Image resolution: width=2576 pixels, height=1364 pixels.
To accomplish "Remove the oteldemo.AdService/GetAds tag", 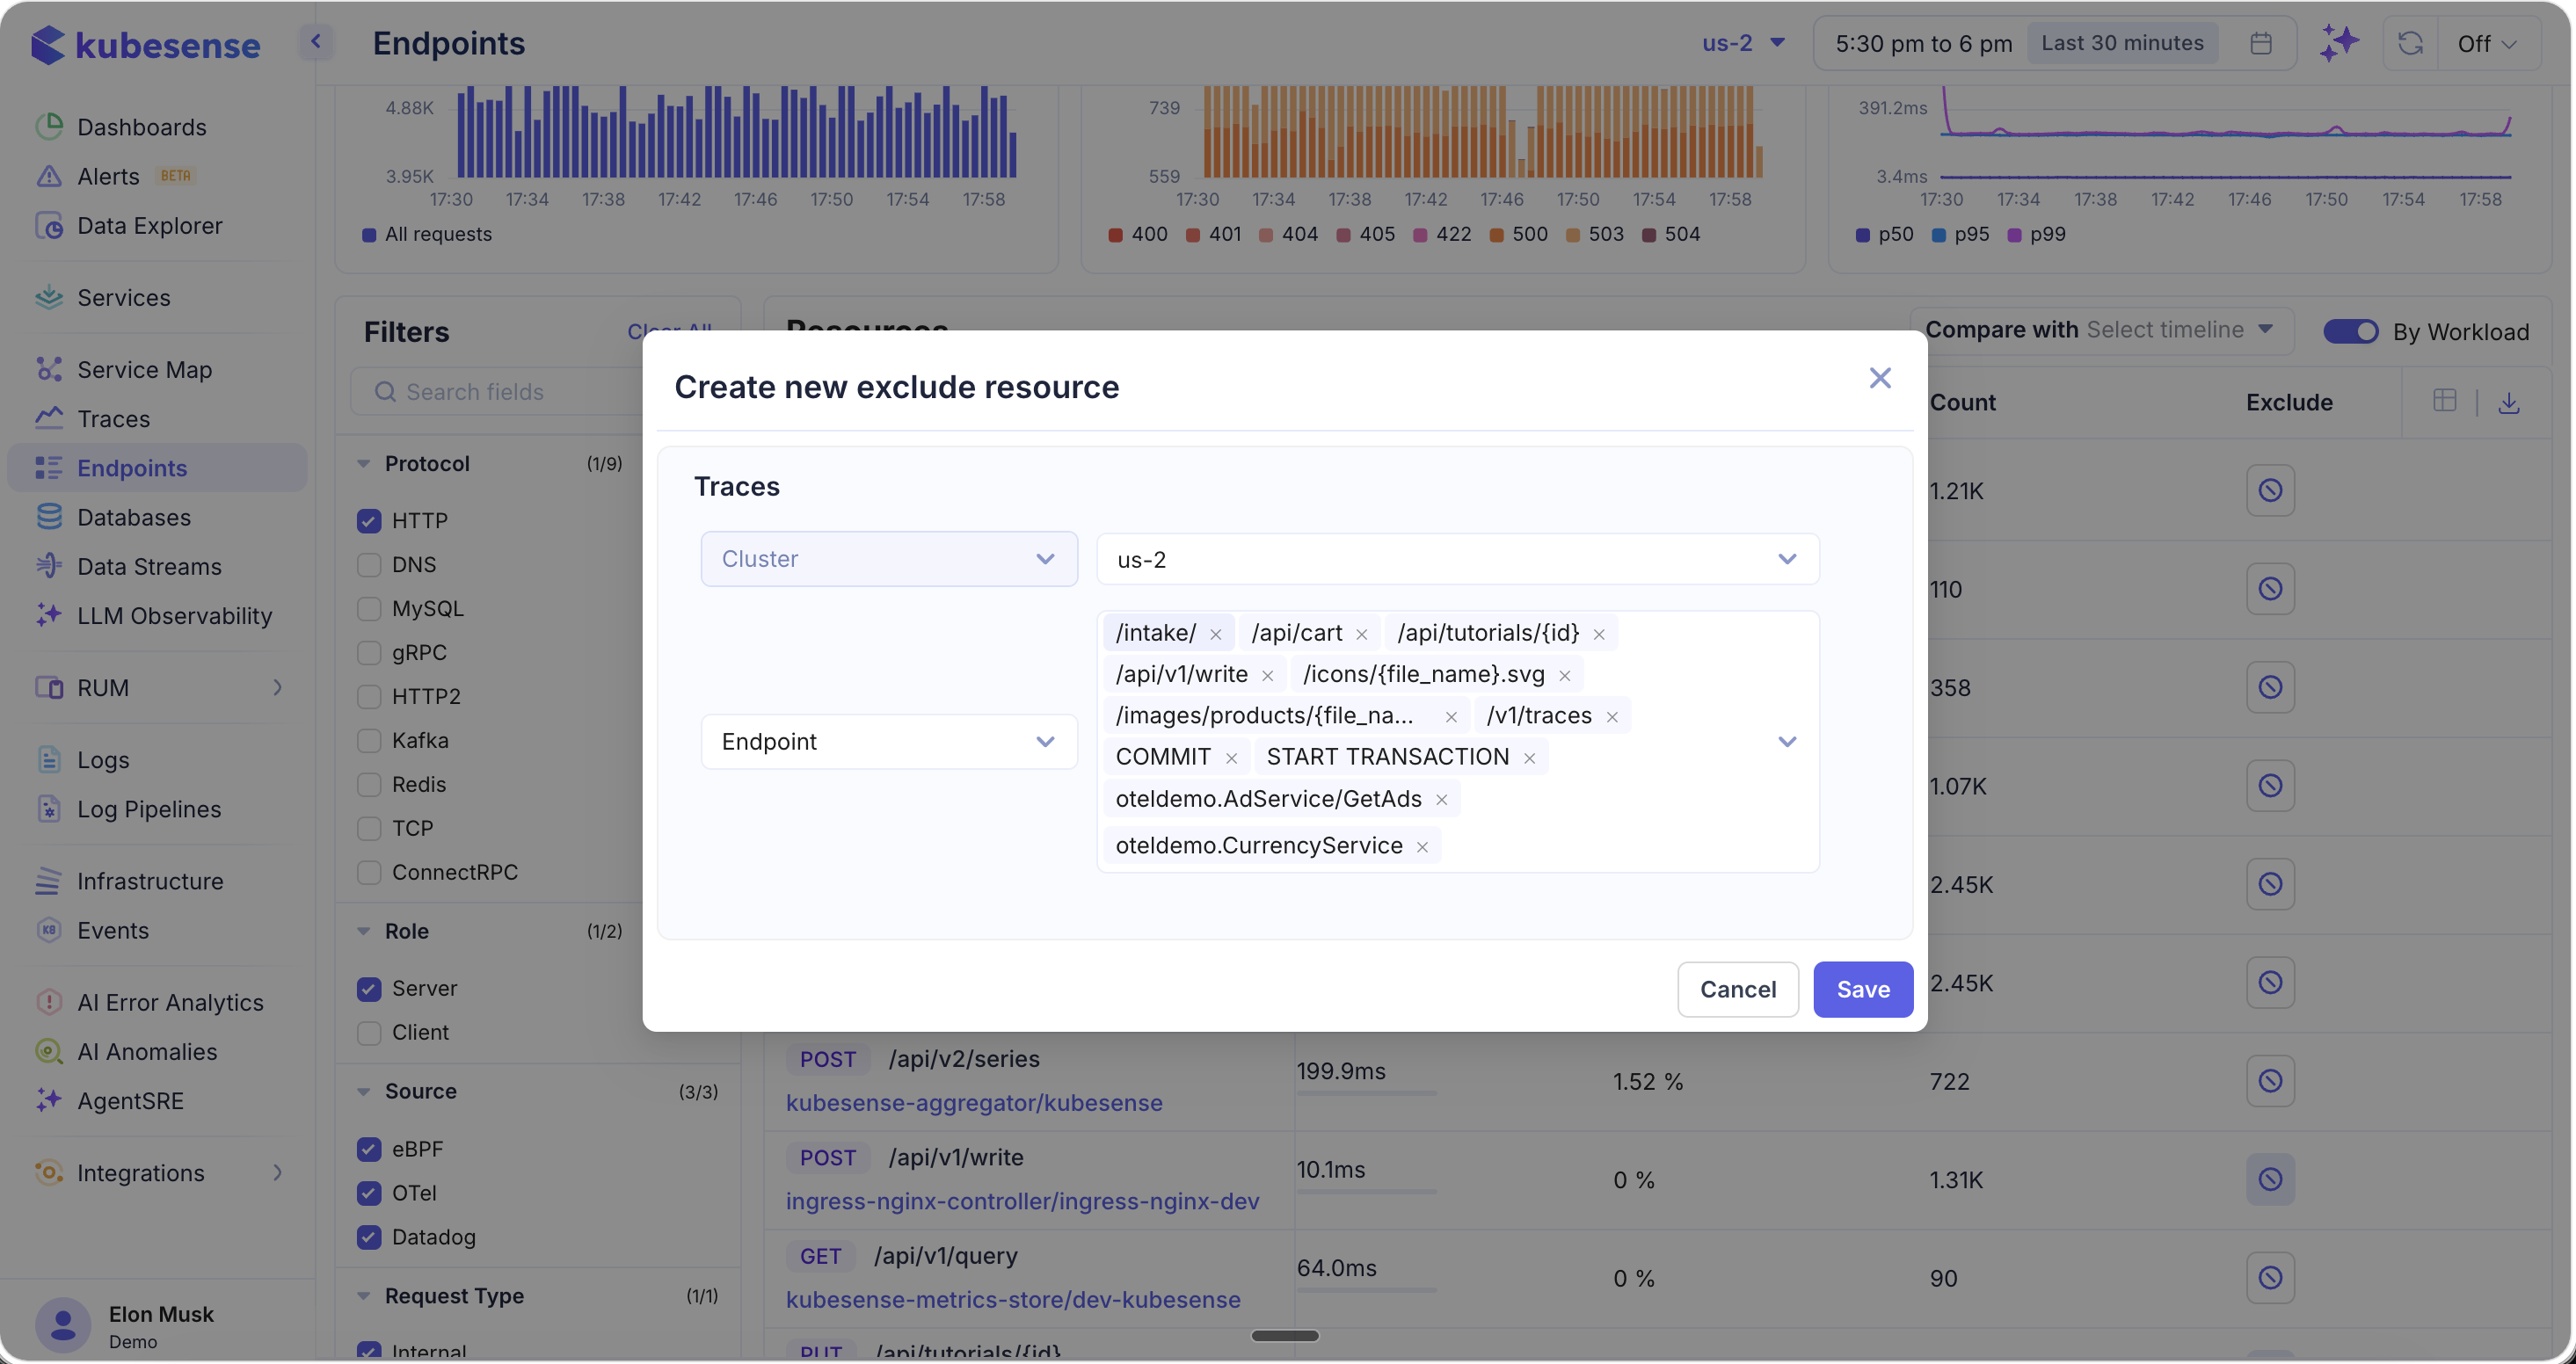I will pyautogui.click(x=1441, y=800).
